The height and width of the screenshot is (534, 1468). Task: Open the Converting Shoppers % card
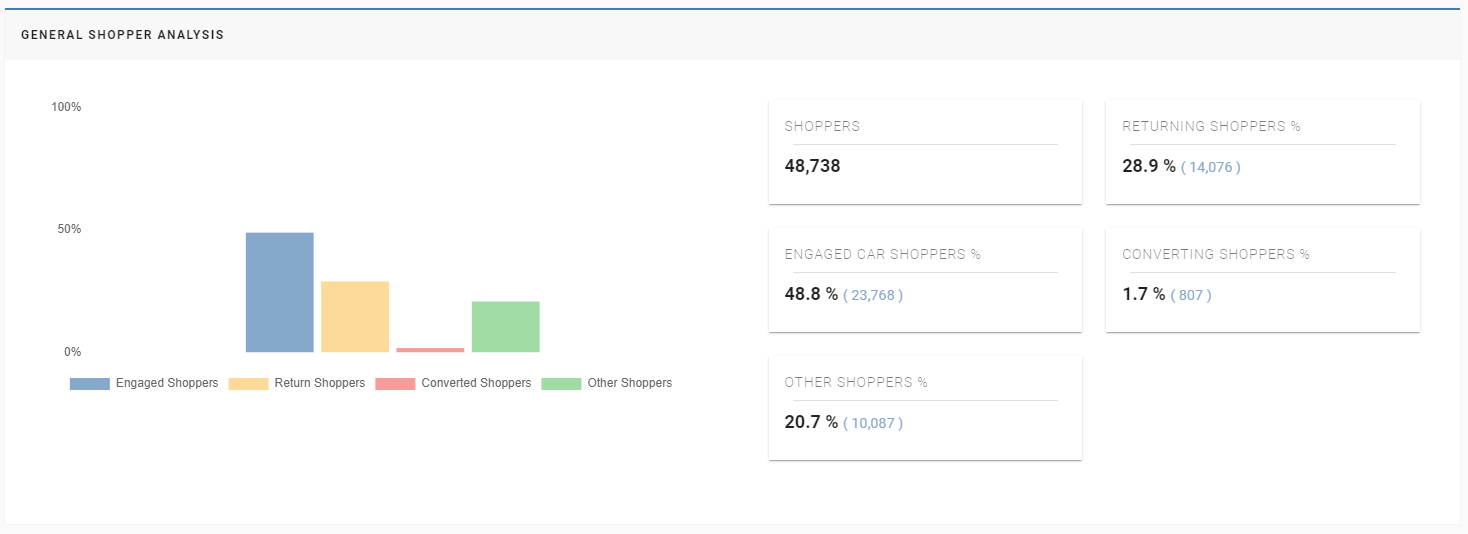(x=1262, y=279)
